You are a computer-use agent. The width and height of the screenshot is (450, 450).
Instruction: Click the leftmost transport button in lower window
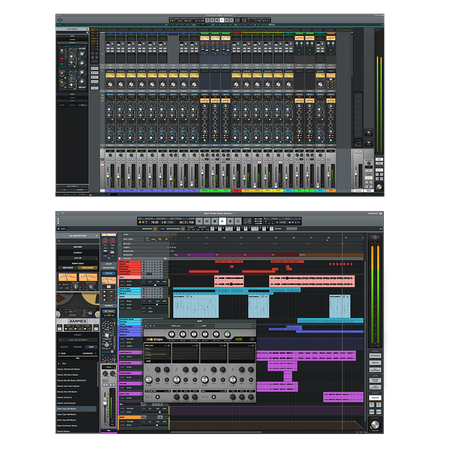[x=199, y=221]
